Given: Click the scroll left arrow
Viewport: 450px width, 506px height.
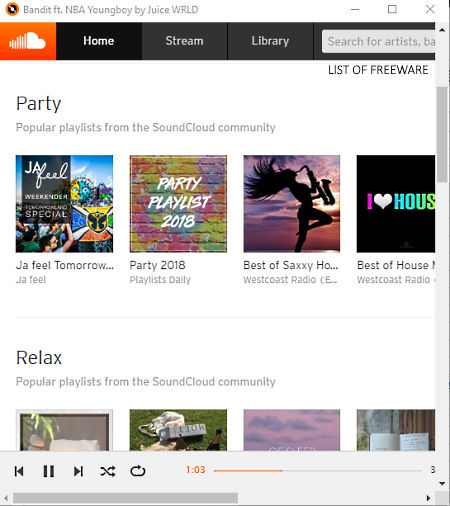Looking at the screenshot, I should (x=6, y=498).
